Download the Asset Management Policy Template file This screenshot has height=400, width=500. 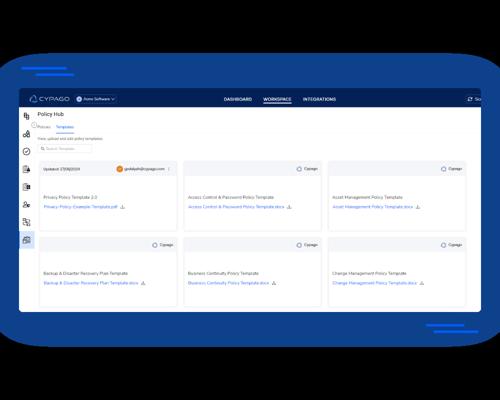pyautogui.click(x=418, y=207)
